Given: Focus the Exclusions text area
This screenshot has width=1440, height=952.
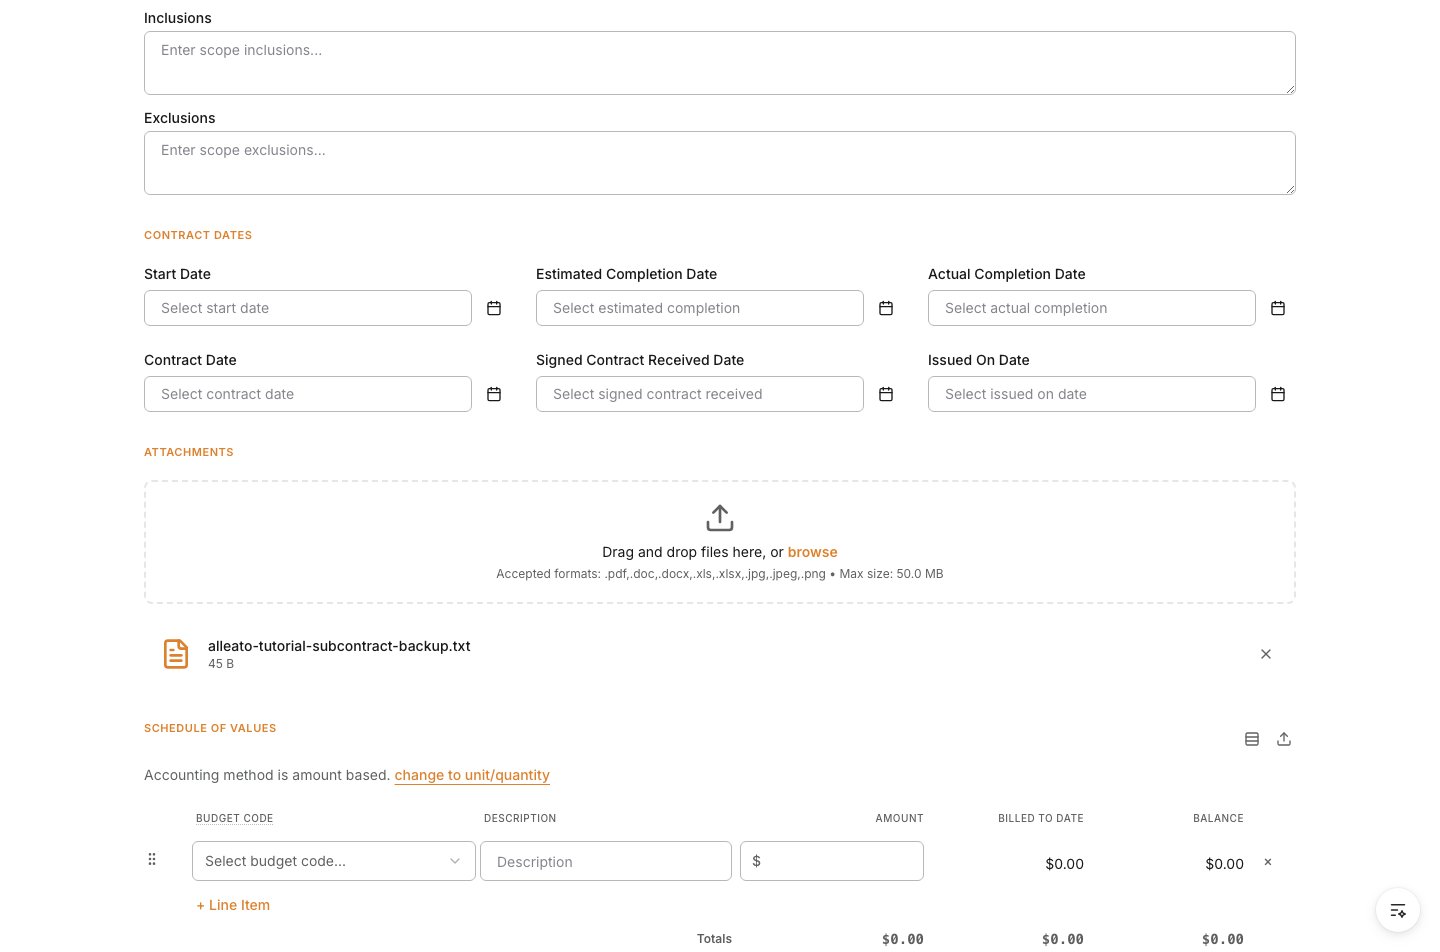Looking at the screenshot, I should [x=720, y=163].
